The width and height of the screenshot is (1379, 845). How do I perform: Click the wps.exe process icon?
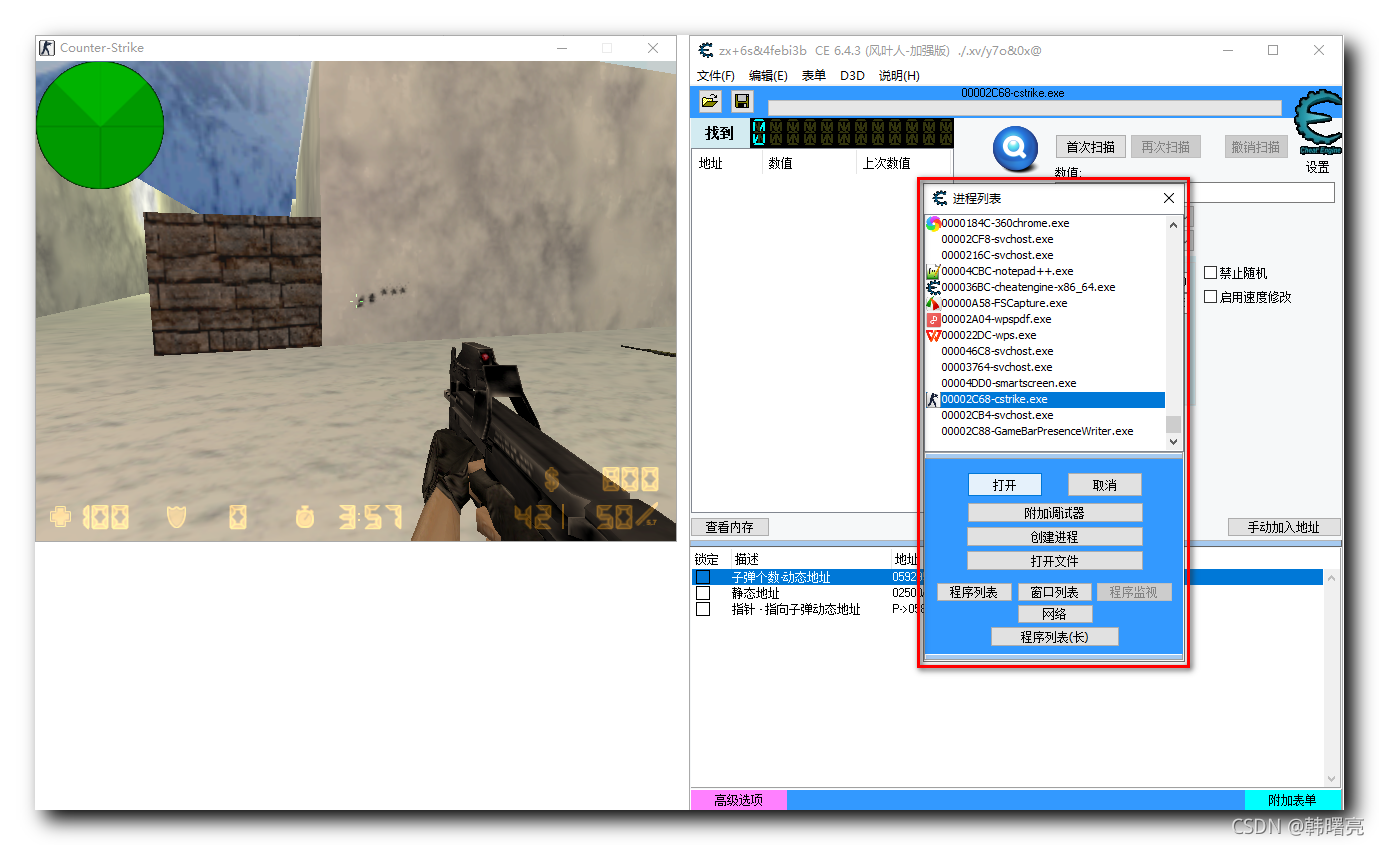[933, 335]
